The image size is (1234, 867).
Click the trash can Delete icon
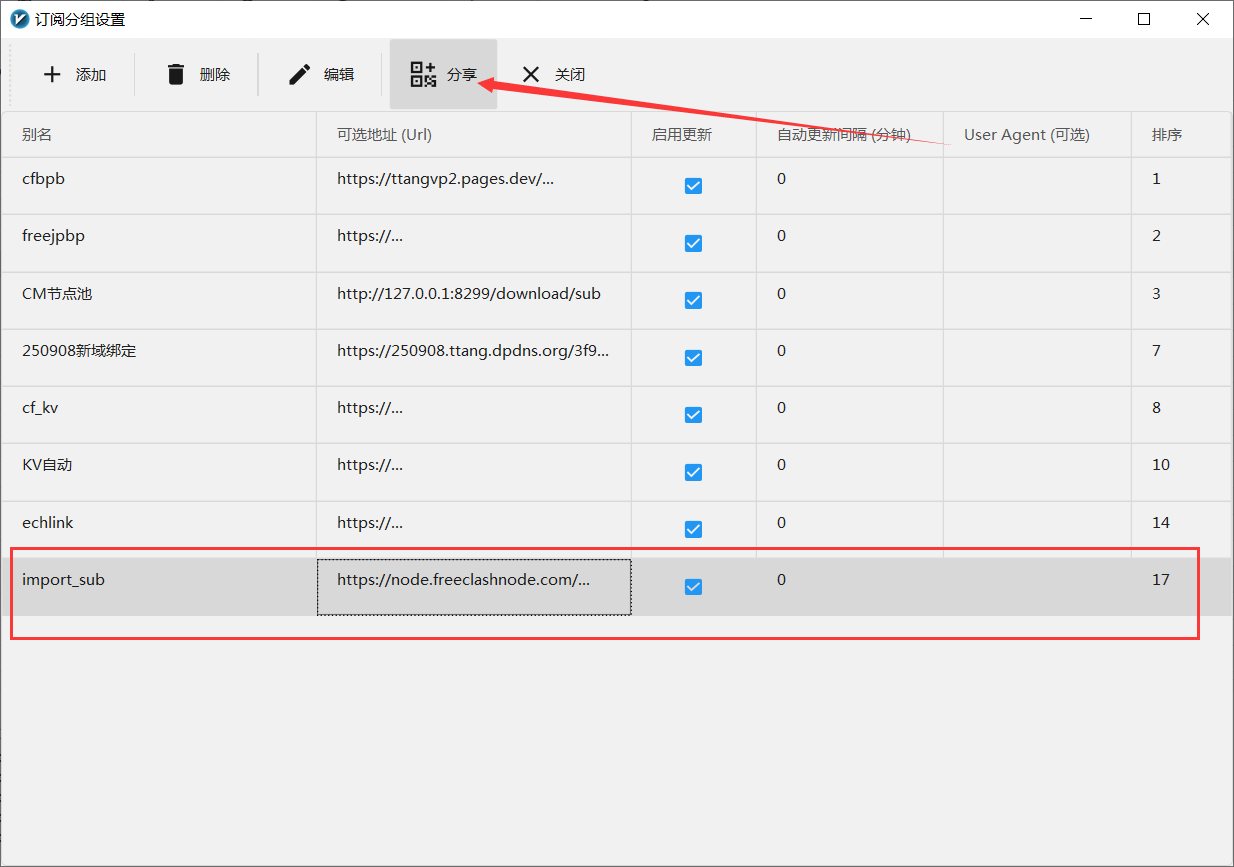pos(176,75)
